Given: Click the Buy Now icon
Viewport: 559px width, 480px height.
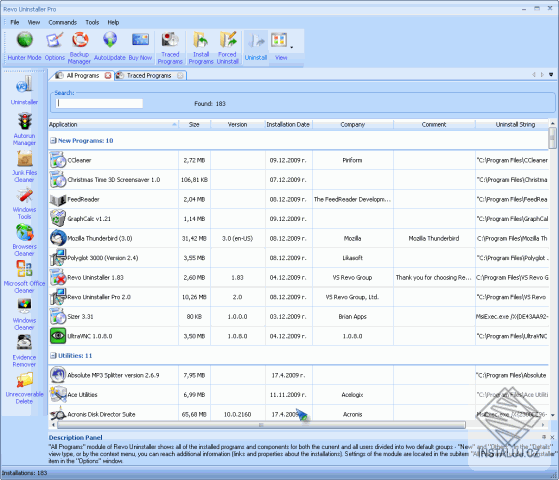Looking at the screenshot, I should click(x=140, y=40).
